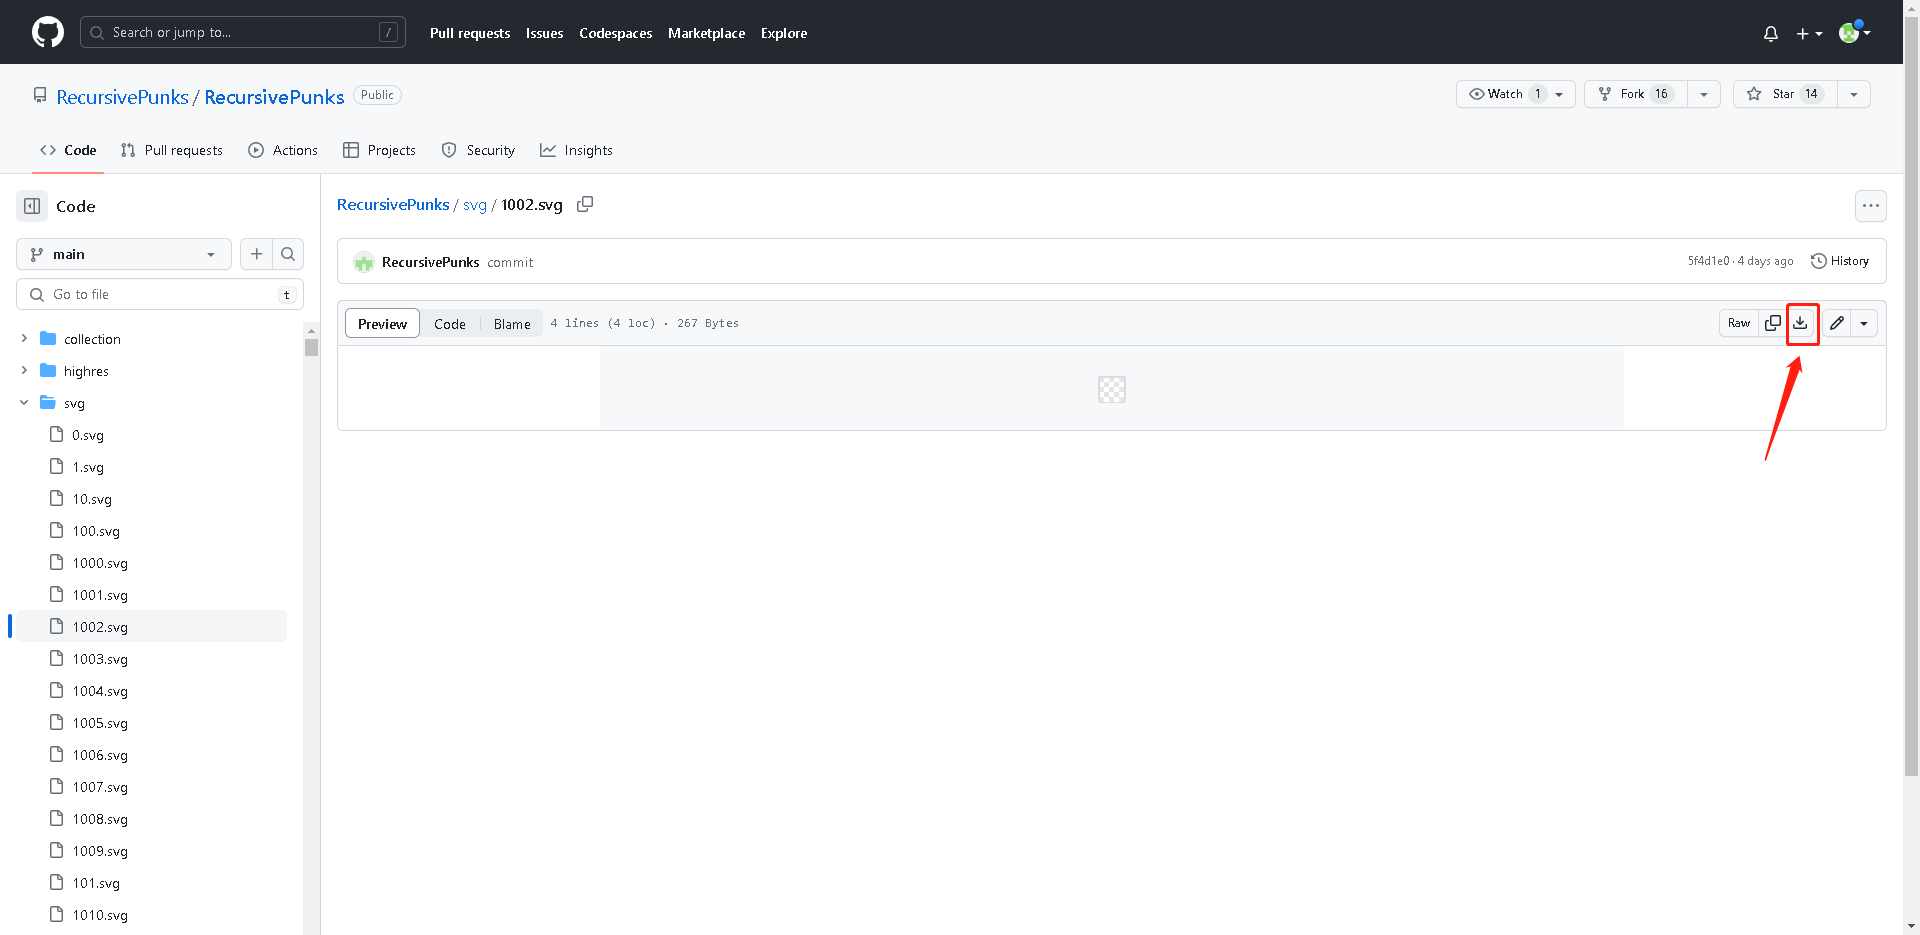Collapse the svg folder
Viewport: 1920px width, 935px height.
click(24, 403)
